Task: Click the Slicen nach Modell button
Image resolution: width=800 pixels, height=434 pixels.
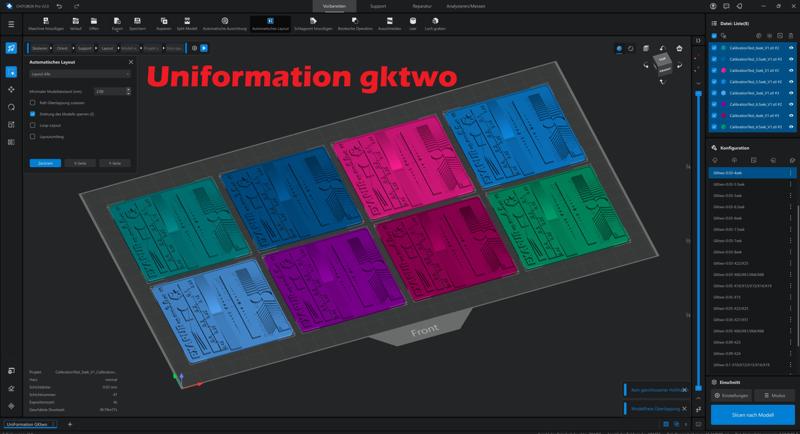Action: pos(752,416)
